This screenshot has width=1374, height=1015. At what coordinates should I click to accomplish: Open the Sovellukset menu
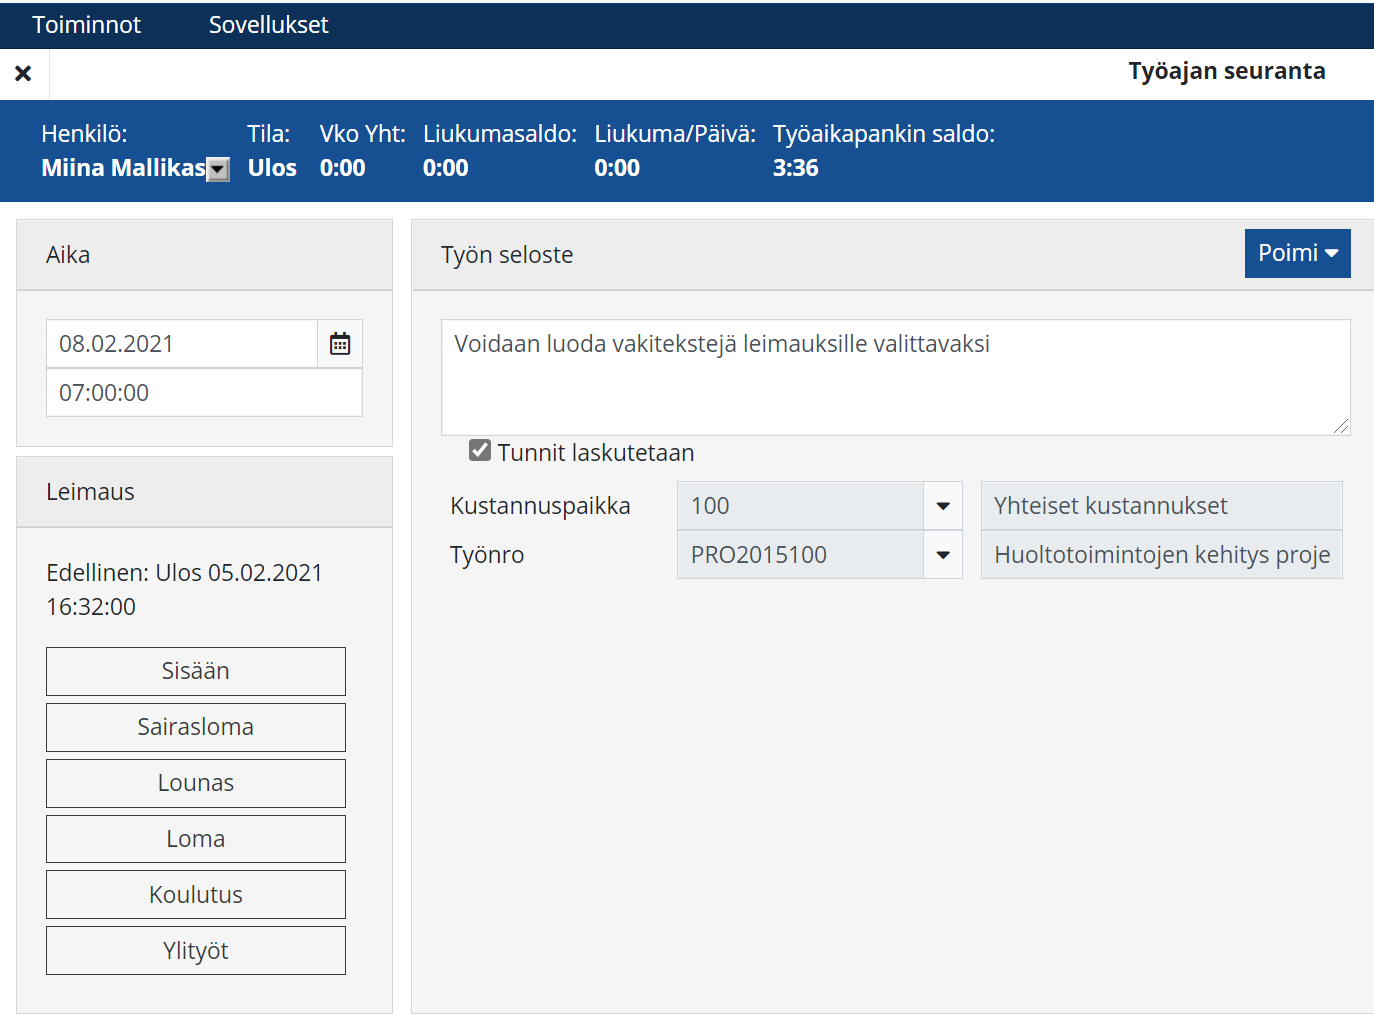[268, 25]
